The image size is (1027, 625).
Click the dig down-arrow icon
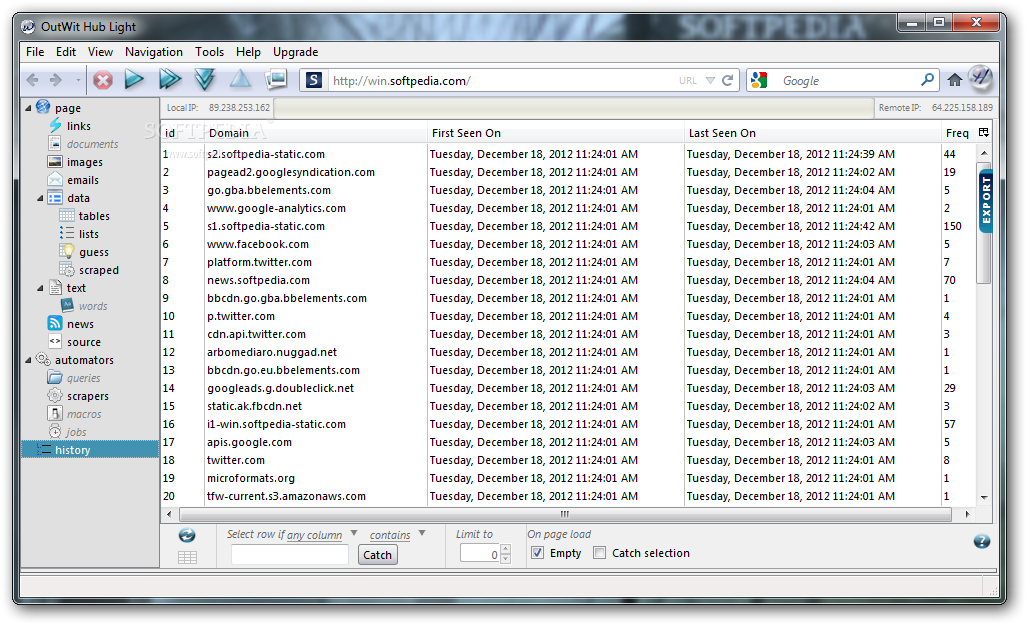tap(205, 80)
